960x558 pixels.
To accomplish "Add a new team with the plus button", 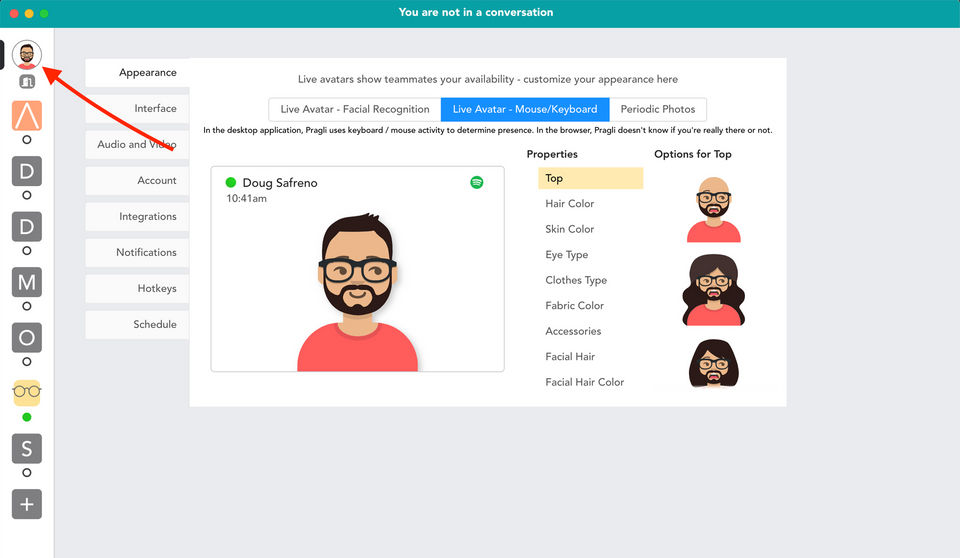I will [x=27, y=504].
